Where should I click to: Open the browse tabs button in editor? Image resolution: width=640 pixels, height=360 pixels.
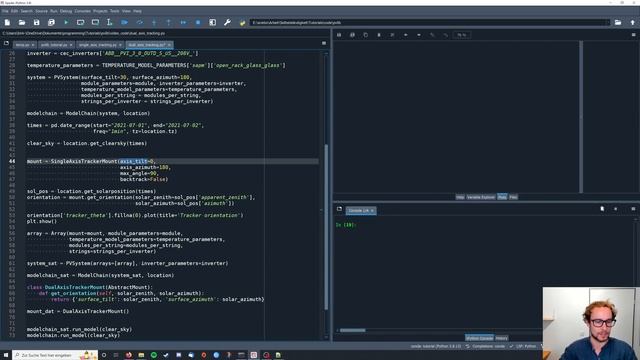(x=6, y=43)
